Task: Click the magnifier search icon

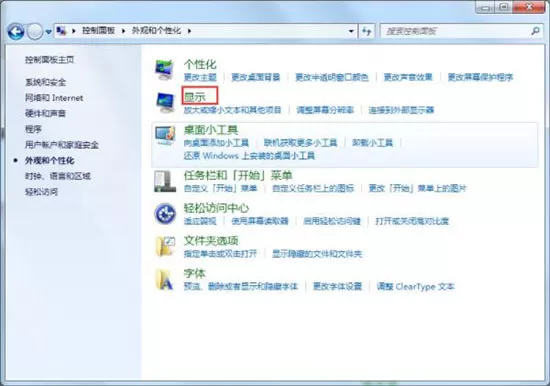Action: (x=535, y=31)
